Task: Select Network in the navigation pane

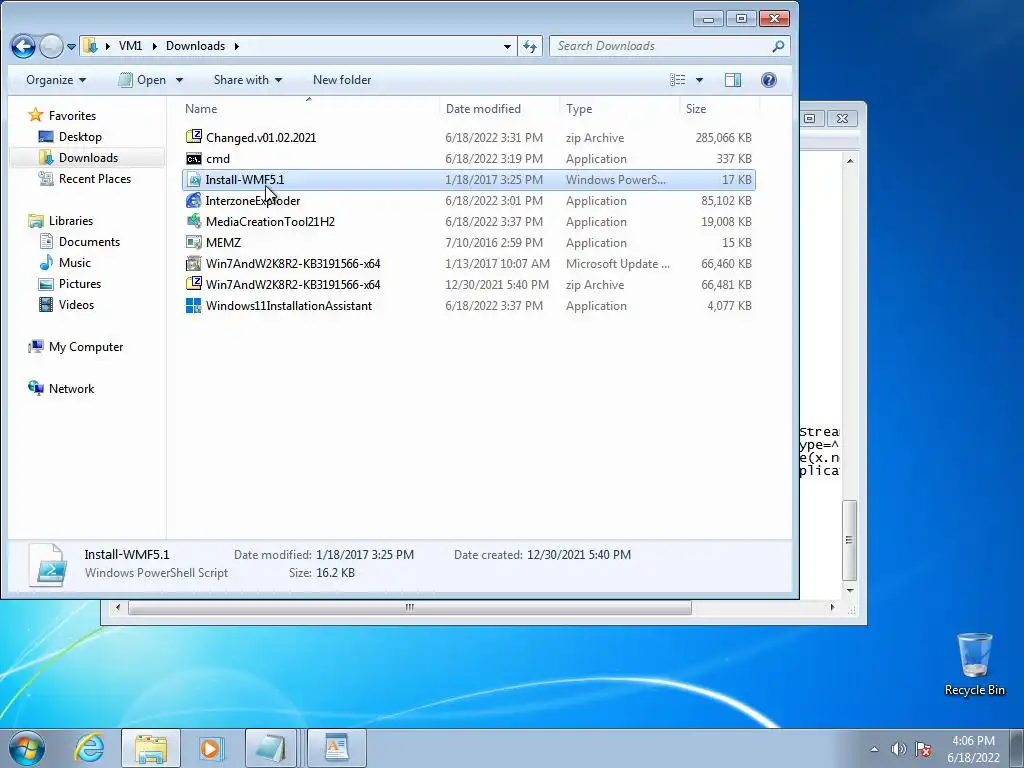Action: tap(71, 389)
